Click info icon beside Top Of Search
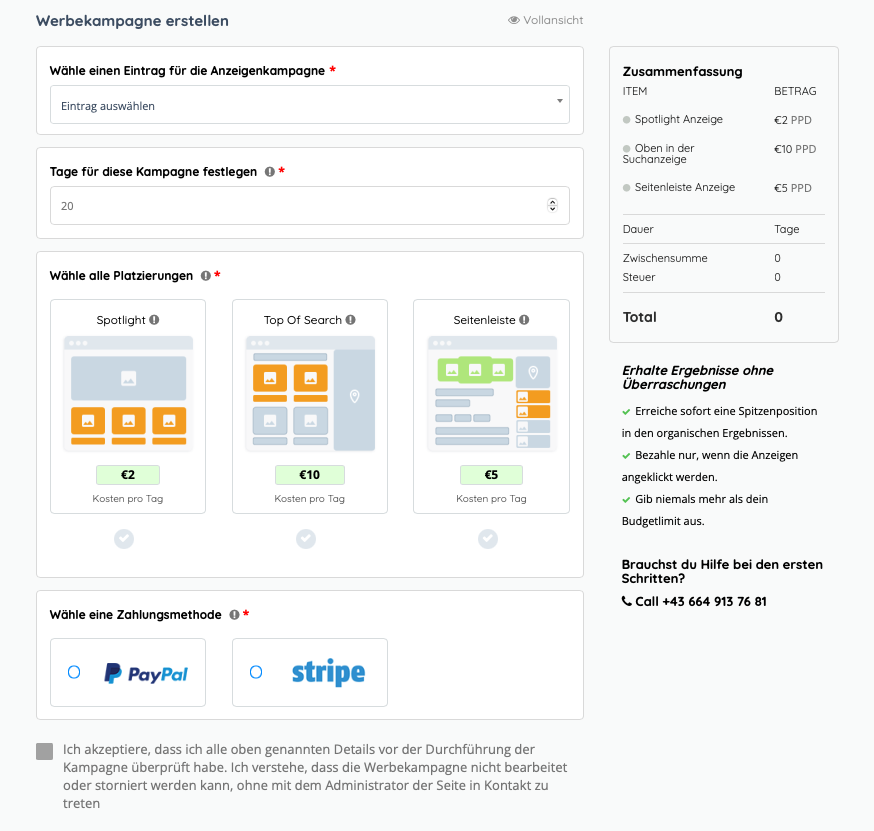The width and height of the screenshot is (874, 831). (350, 320)
